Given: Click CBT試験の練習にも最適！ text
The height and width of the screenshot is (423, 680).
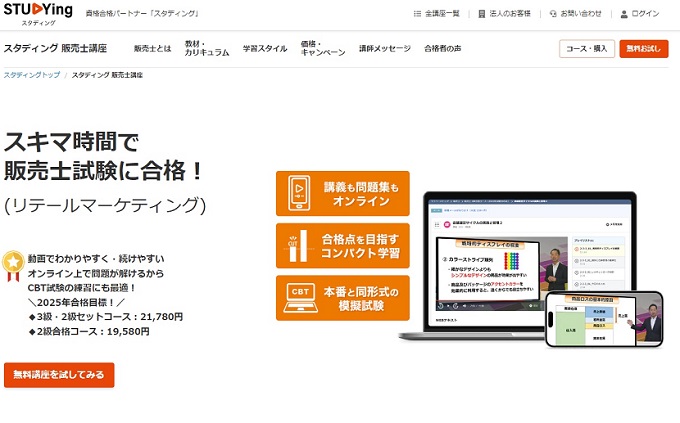Looking at the screenshot, I should point(82,288).
